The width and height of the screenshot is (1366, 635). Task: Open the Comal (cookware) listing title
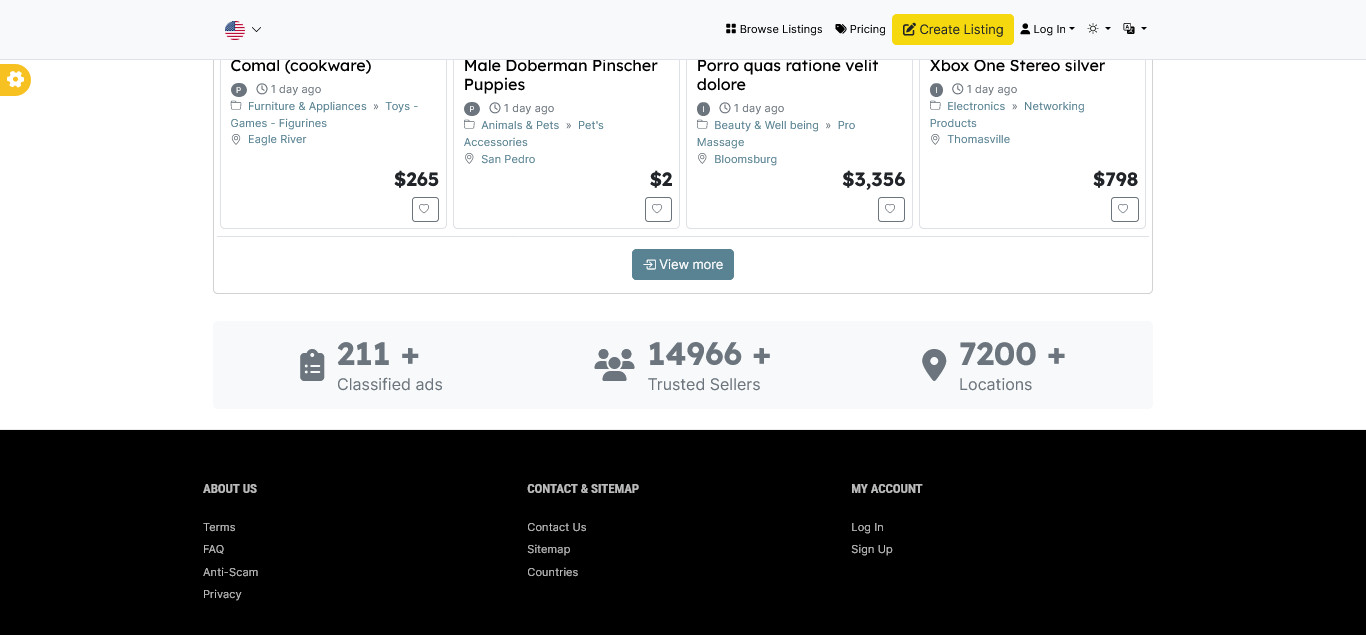(x=301, y=66)
